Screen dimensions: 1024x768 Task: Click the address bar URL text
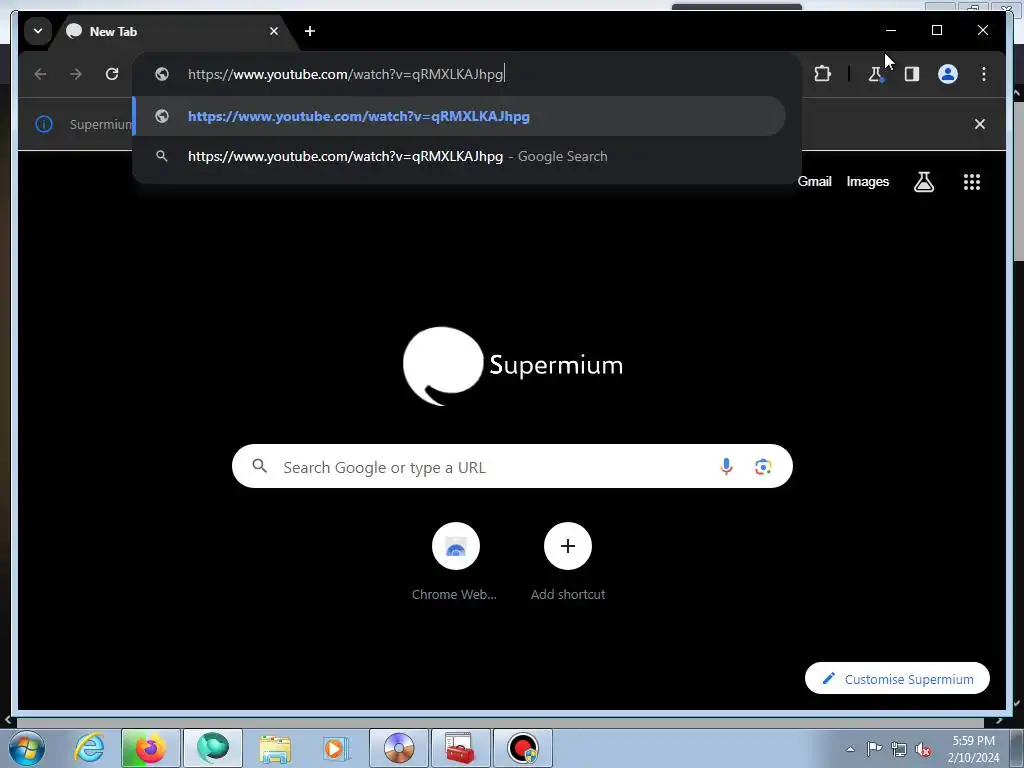pyautogui.click(x=345, y=74)
